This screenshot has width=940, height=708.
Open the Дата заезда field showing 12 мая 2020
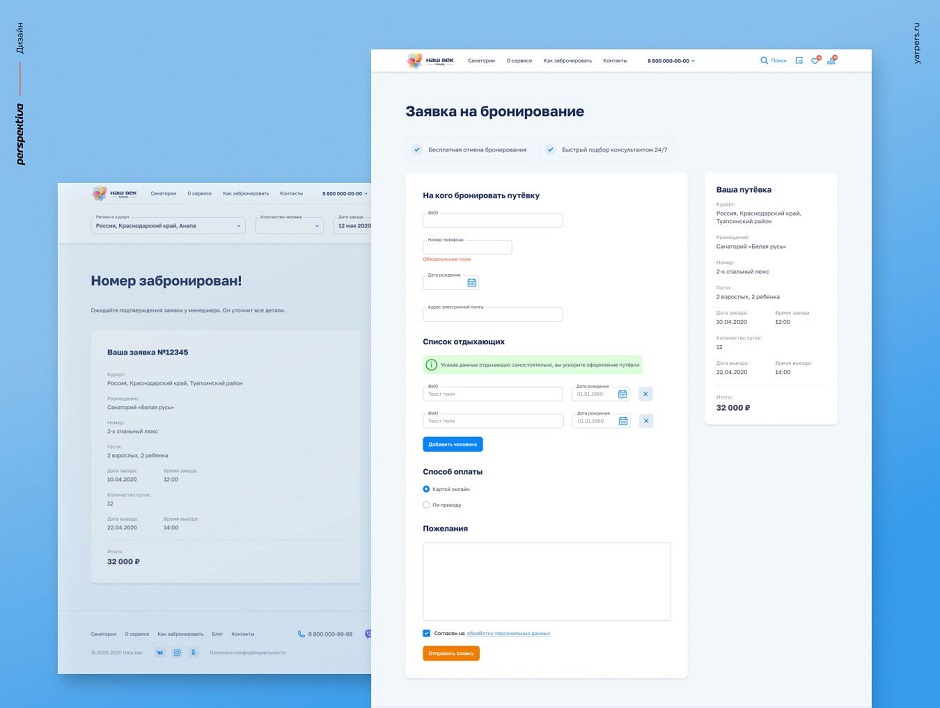click(x=352, y=225)
